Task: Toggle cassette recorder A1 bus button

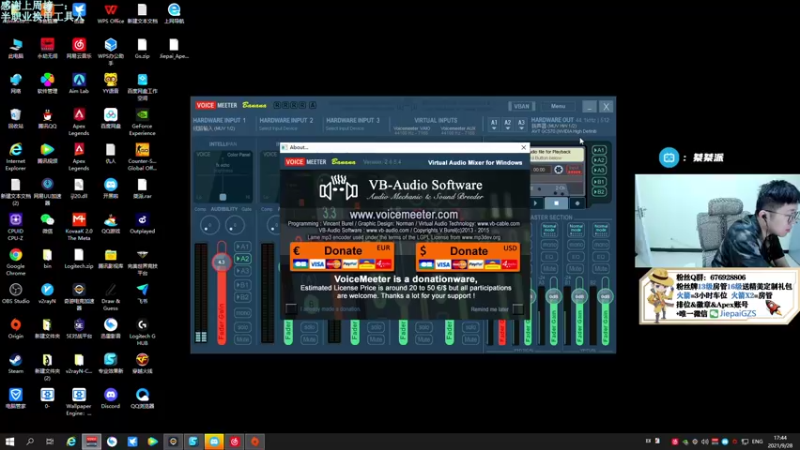Action: [x=599, y=150]
